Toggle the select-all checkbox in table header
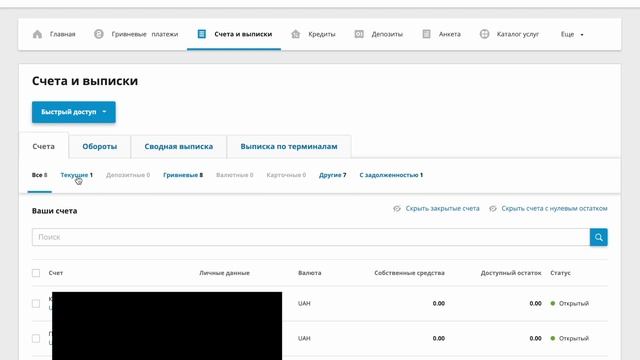 coord(36,273)
